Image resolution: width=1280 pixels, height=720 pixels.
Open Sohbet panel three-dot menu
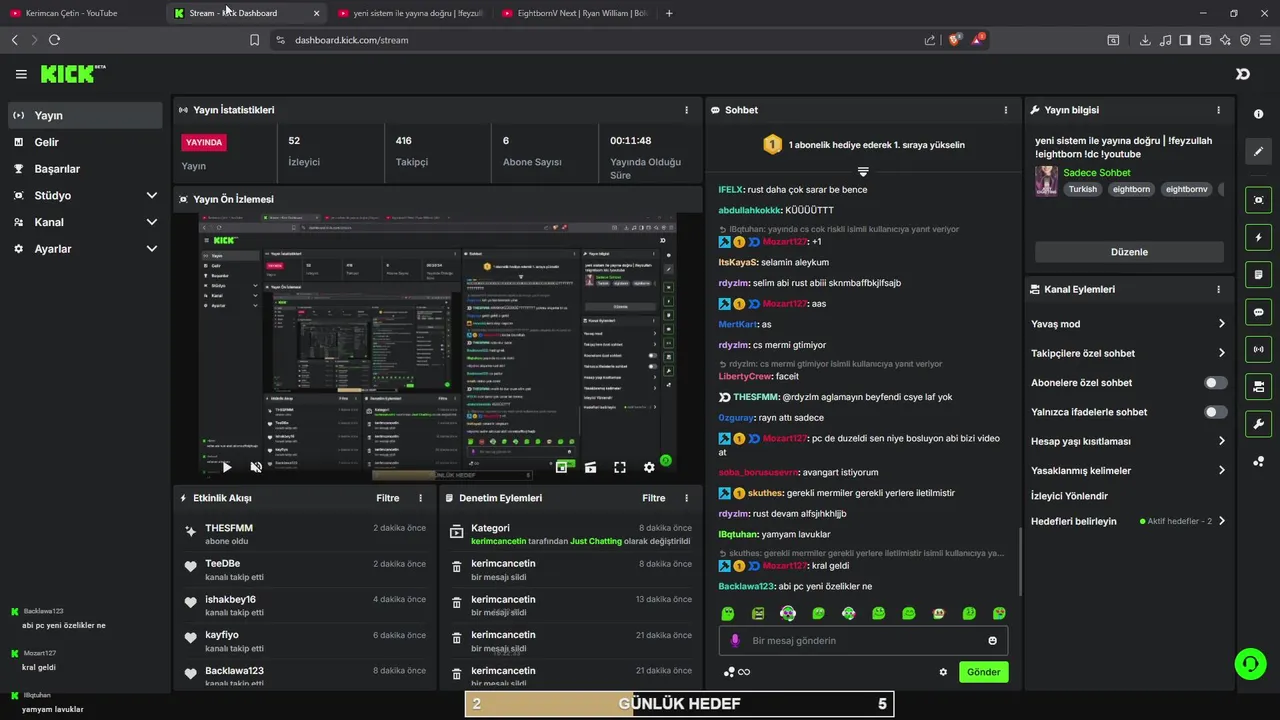click(x=1006, y=110)
